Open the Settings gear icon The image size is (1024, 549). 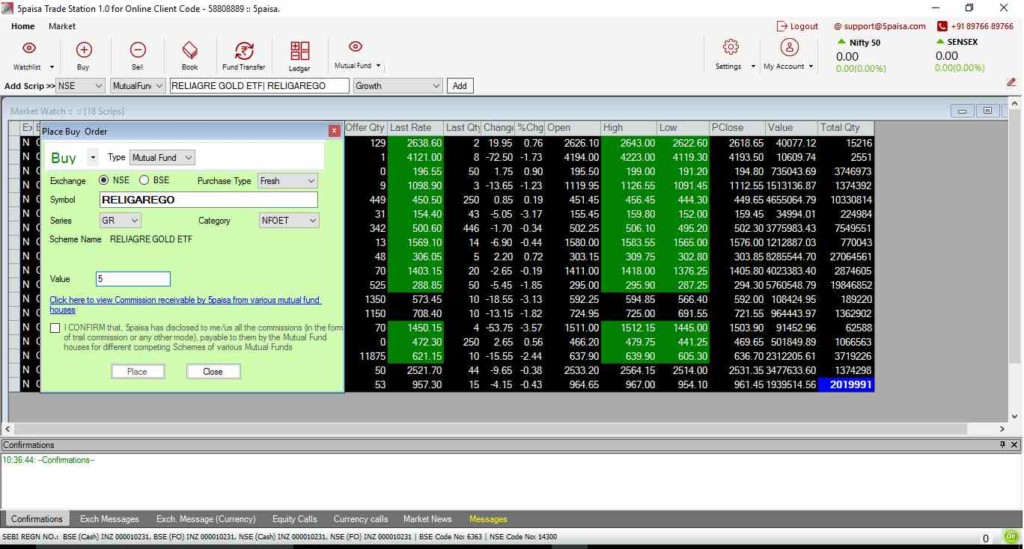pos(731,47)
